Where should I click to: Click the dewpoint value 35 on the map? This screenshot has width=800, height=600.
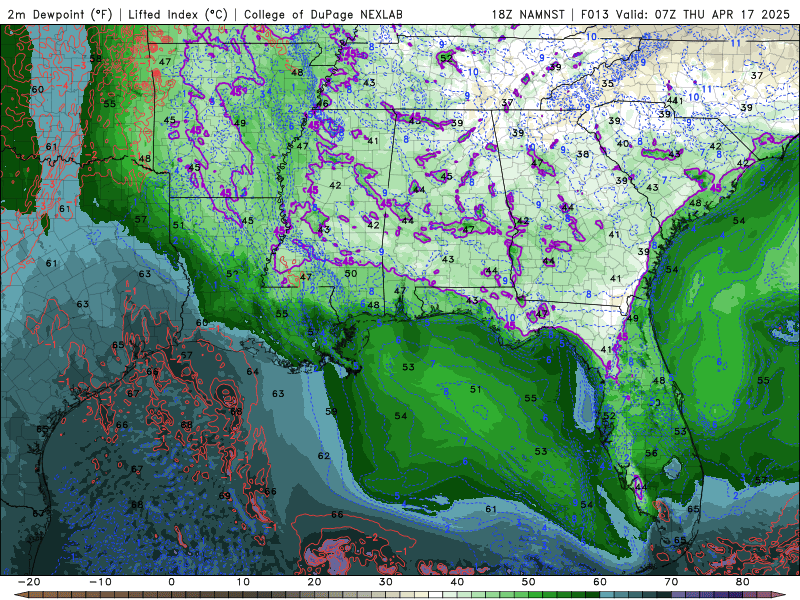coord(607,83)
